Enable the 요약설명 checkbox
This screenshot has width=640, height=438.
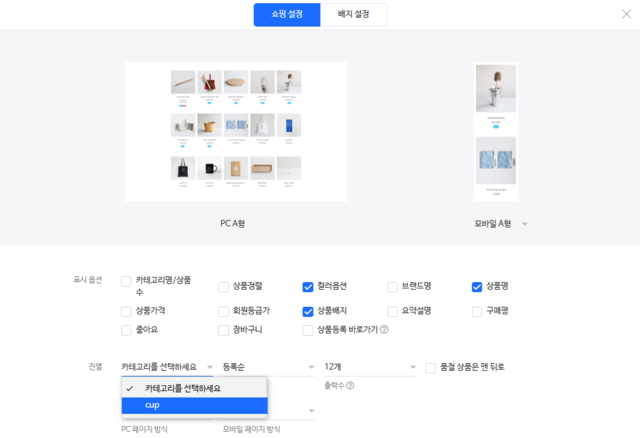pyautogui.click(x=392, y=312)
